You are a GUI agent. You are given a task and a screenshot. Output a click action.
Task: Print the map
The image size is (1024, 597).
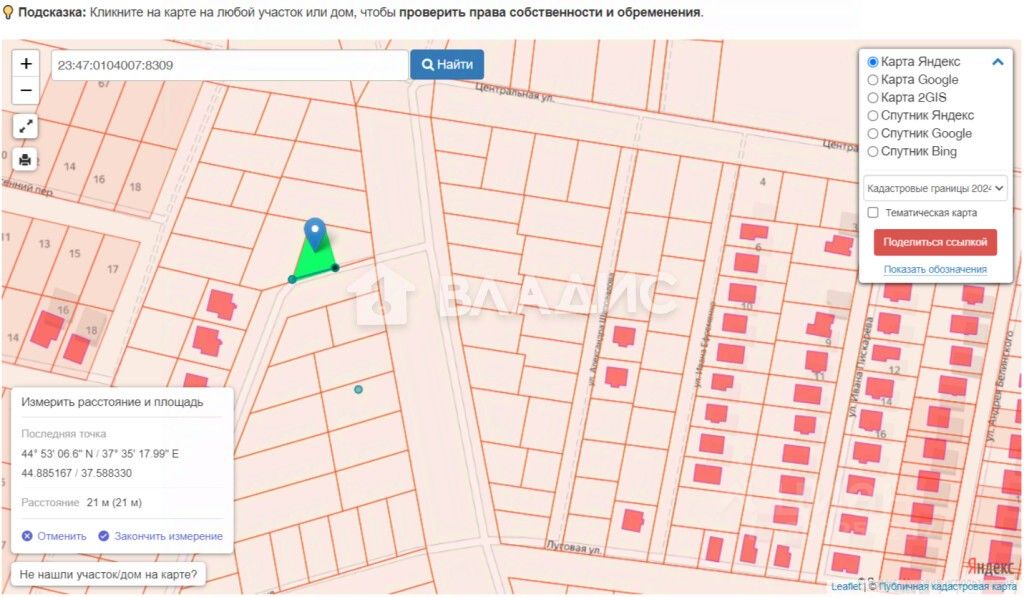tap(25, 159)
